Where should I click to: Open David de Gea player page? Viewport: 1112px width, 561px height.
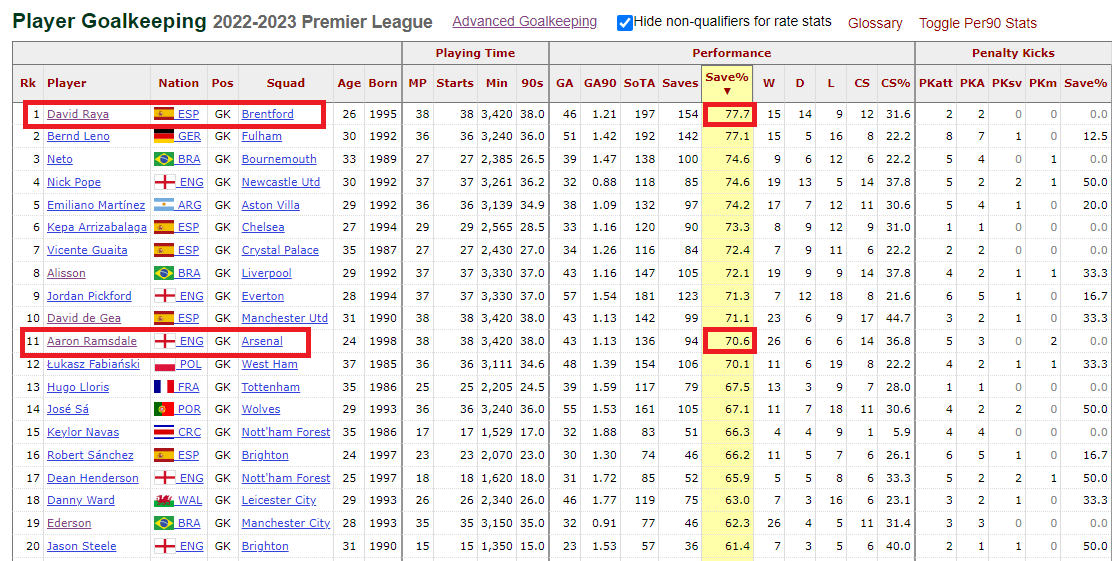click(84, 318)
